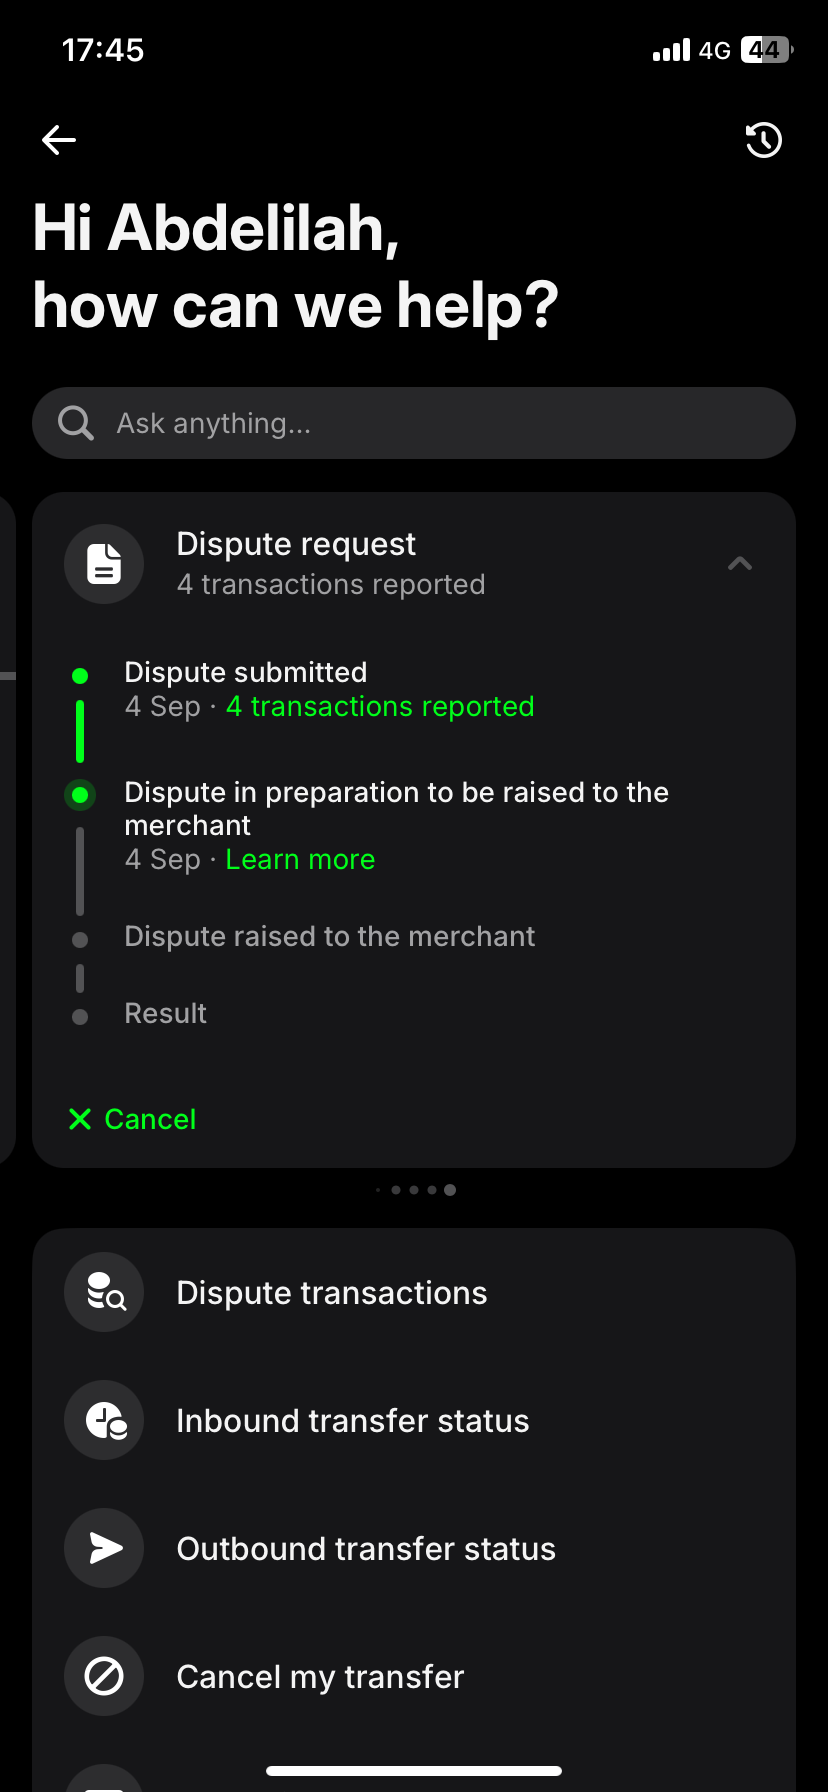This screenshot has width=828, height=1792.
Task: Open the 4 transactions reported link
Action: pyautogui.click(x=380, y=707)
